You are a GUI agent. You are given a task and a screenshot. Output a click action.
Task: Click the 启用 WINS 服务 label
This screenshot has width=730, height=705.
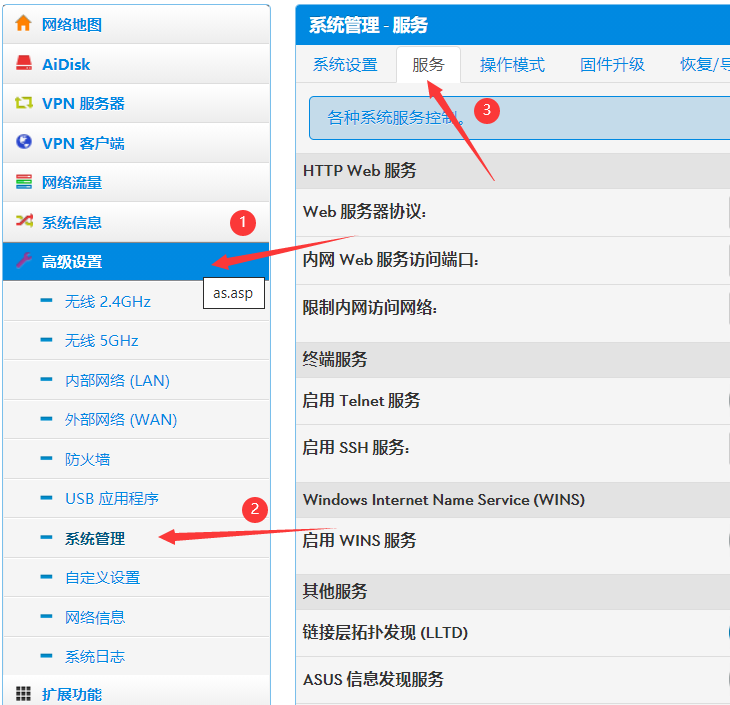359,540
